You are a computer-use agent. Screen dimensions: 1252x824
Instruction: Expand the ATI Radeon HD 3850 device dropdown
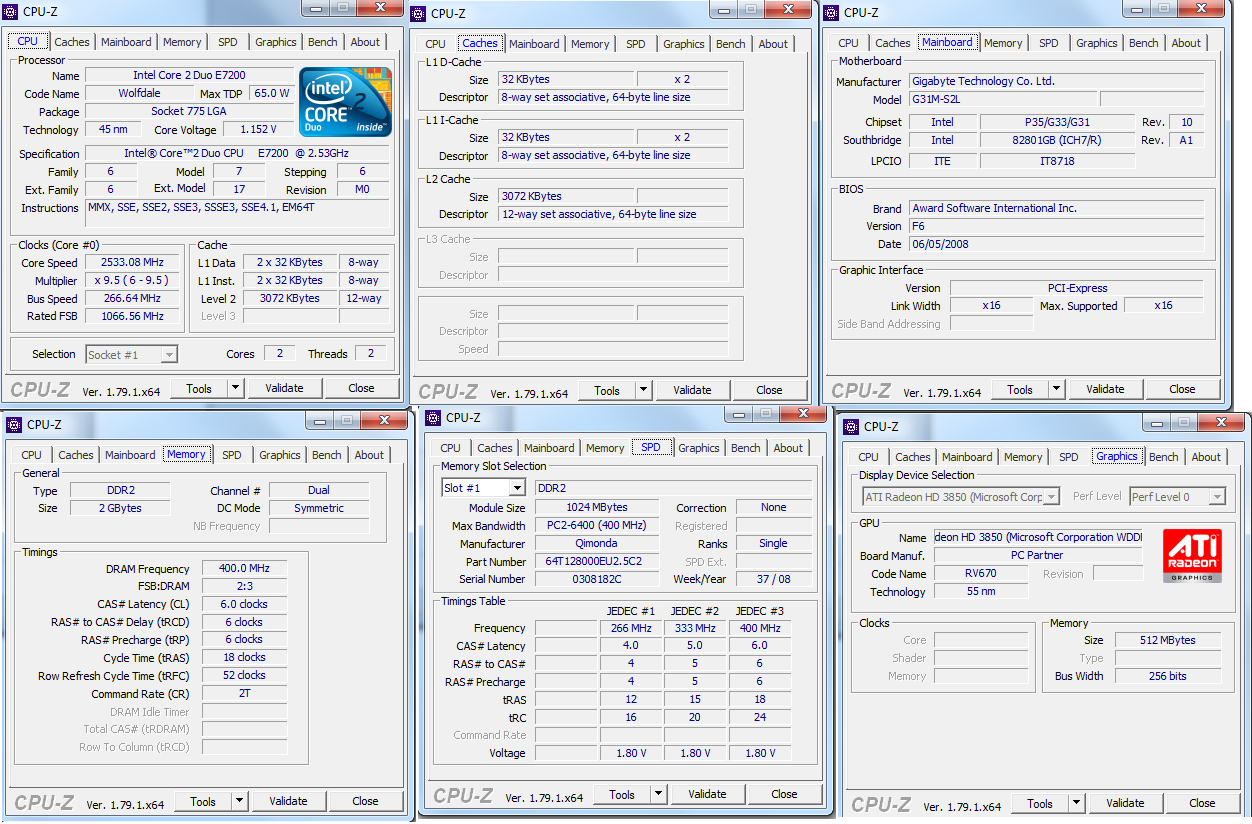click(1050, 497)
